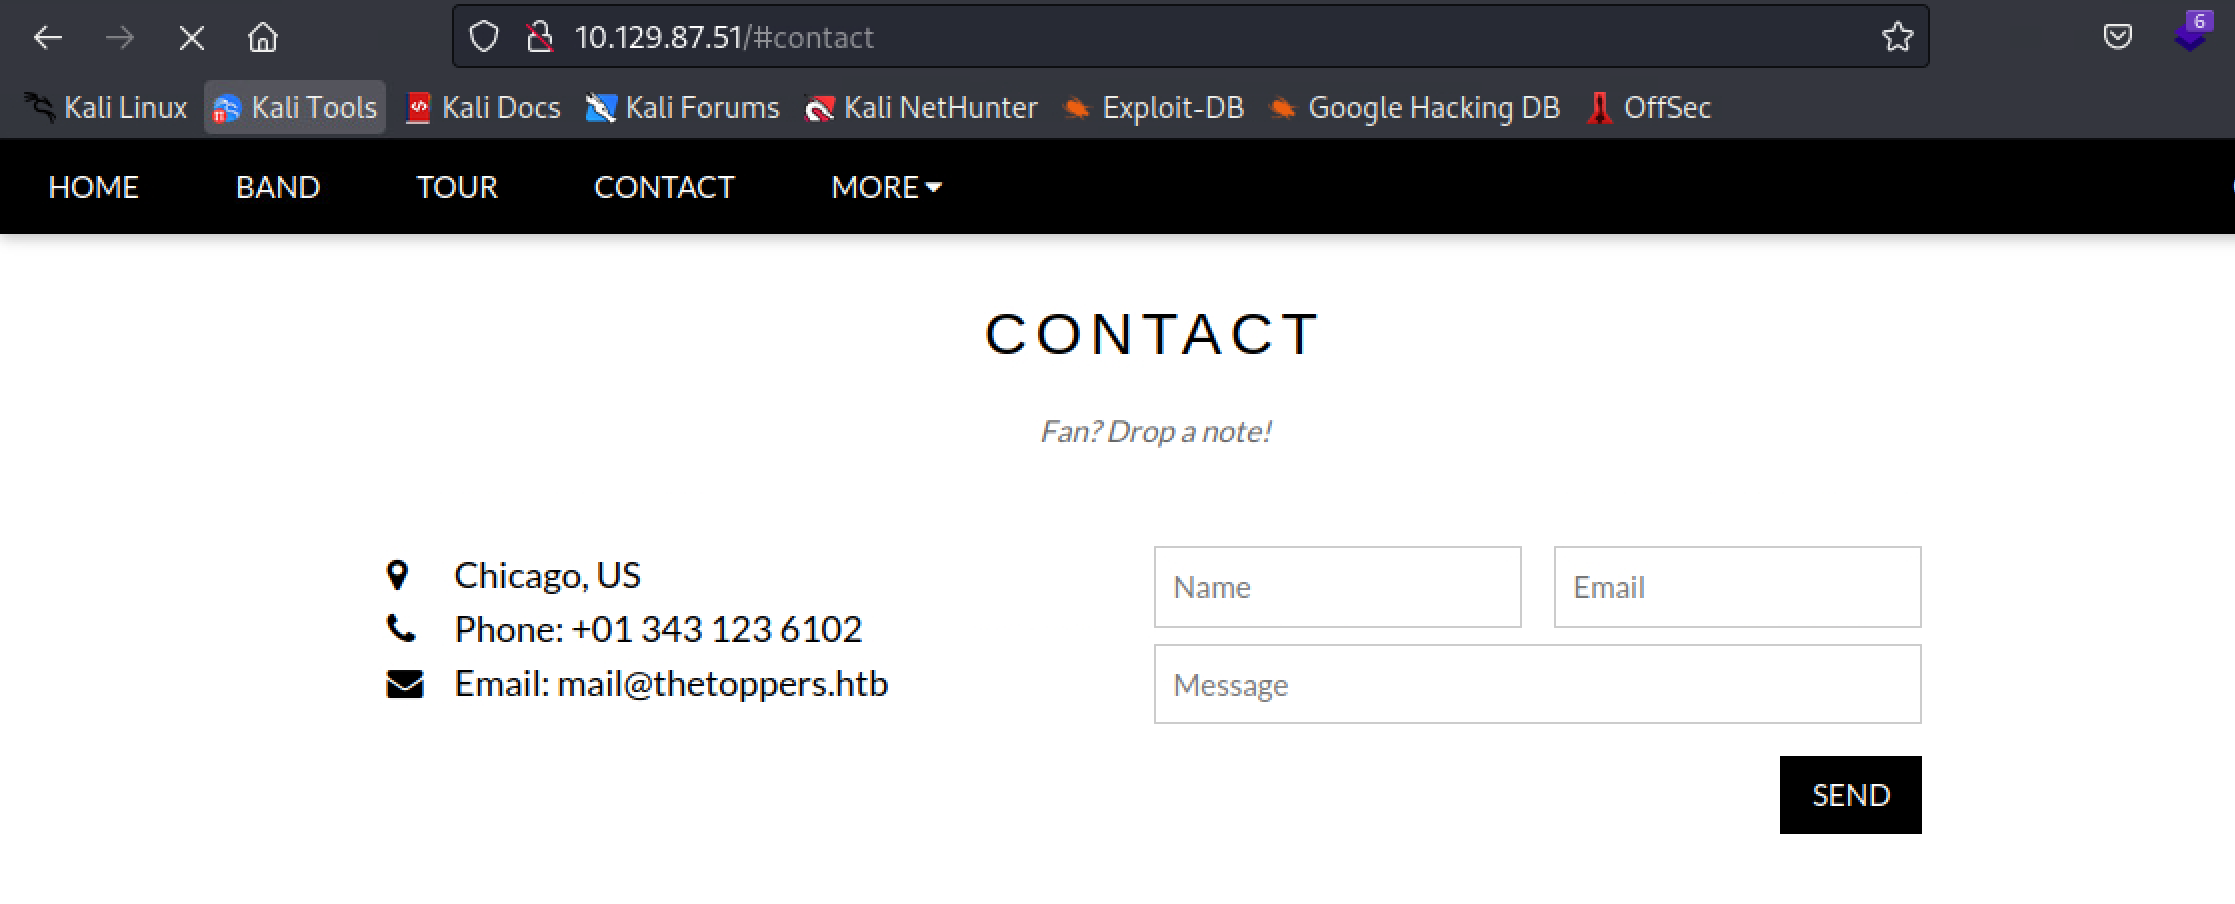This screenshot has height=904, width=2235.
Task: Submit the form with the SEND button
Action: 1850,795
